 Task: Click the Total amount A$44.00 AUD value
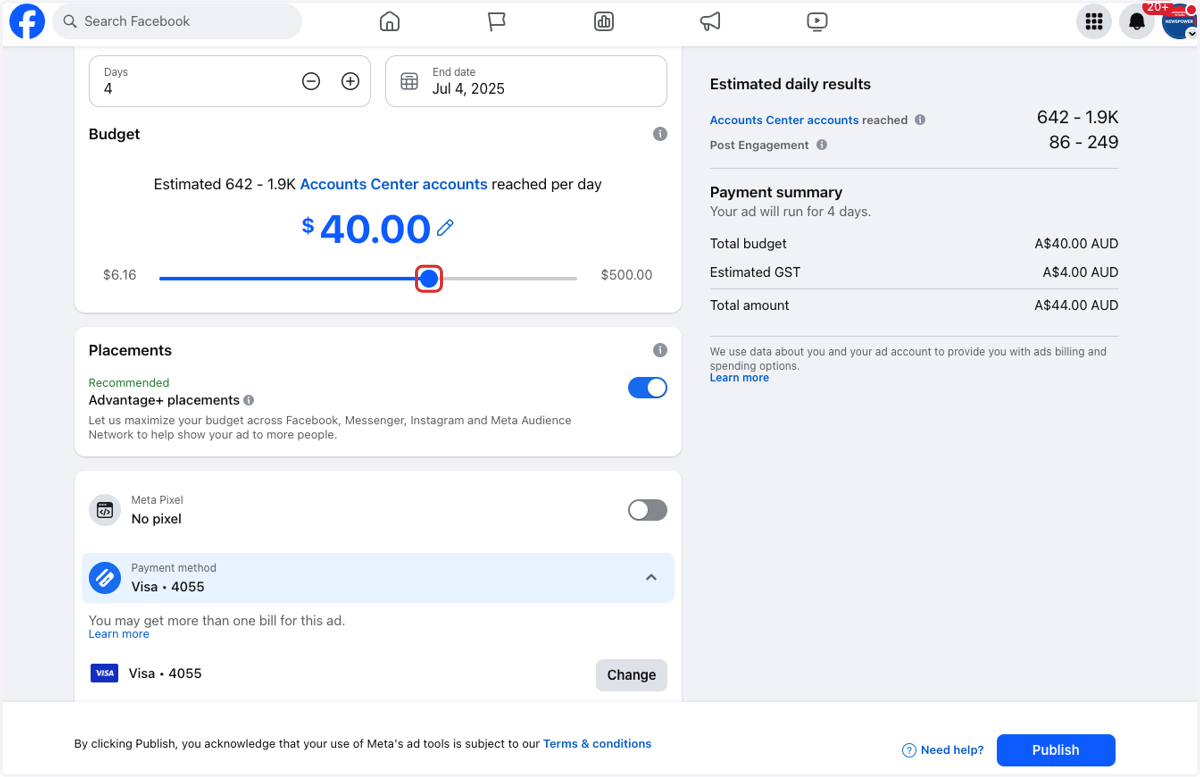point(1076,306)
